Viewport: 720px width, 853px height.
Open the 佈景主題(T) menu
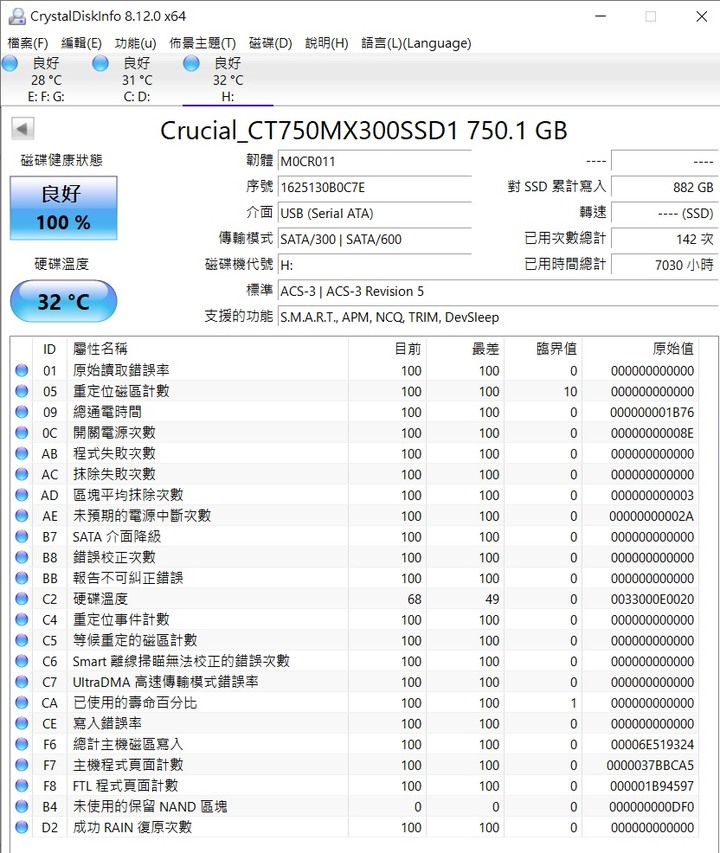click(x=202, y=43)
